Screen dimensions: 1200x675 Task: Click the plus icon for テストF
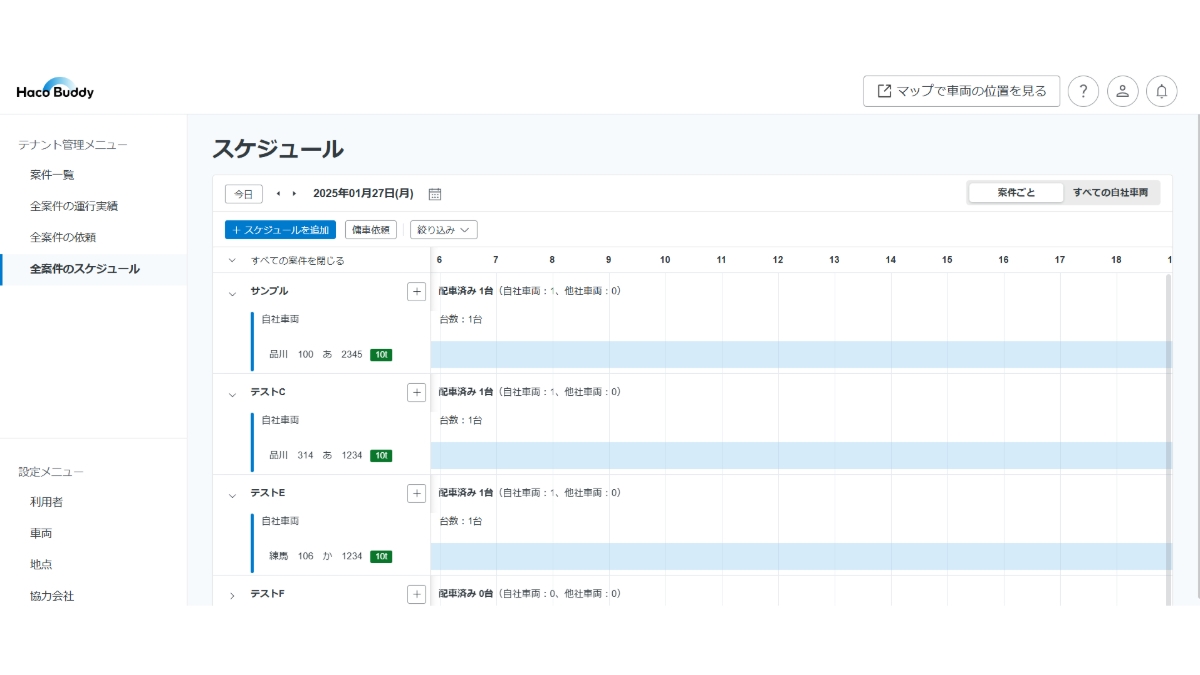coord(416,594)
